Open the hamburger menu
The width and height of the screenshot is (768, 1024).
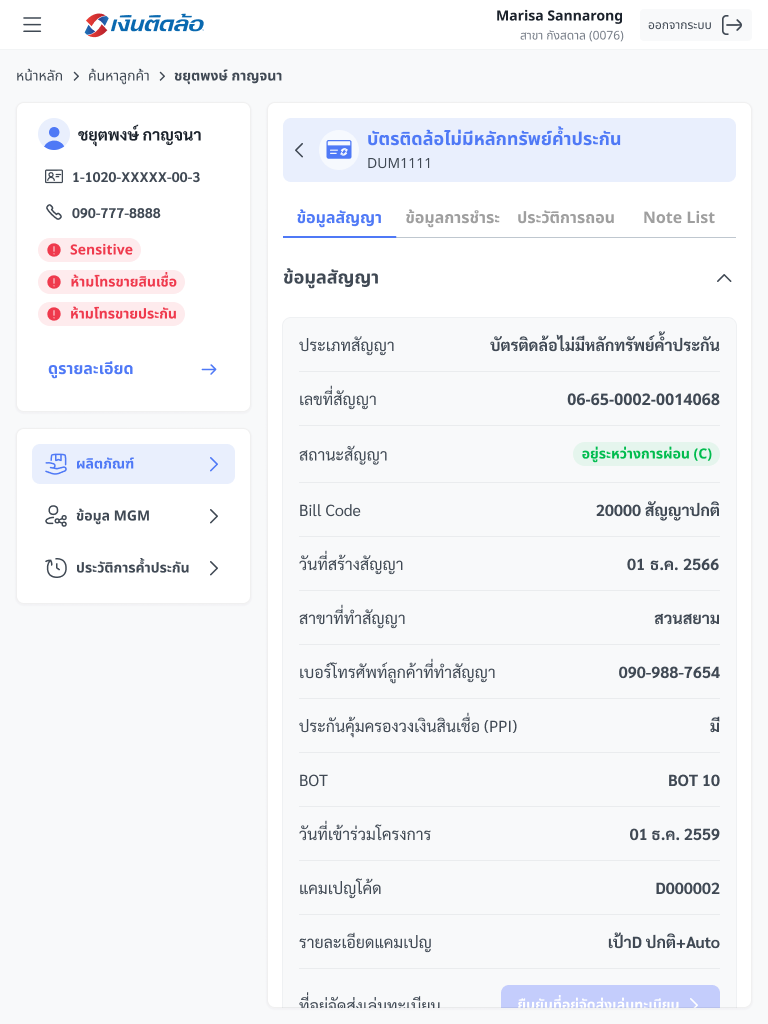tap(32, 25)
